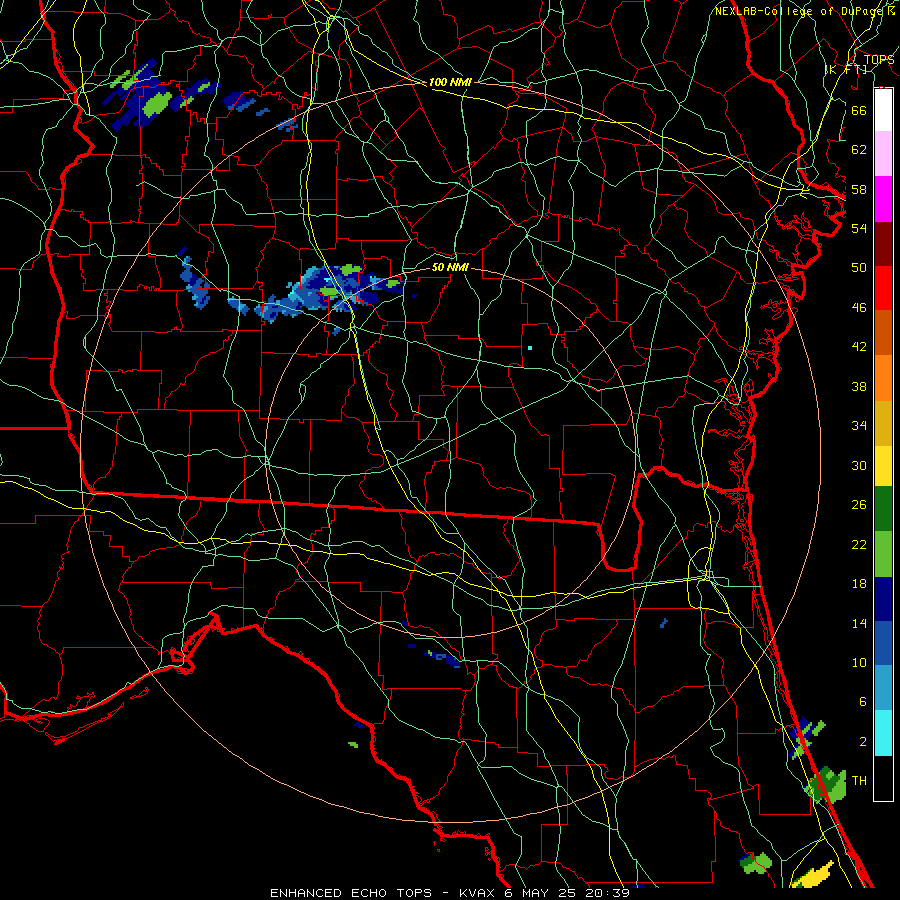Click the isolated cyan echo pixel inside the 50 NMI ring

(530, 348)
